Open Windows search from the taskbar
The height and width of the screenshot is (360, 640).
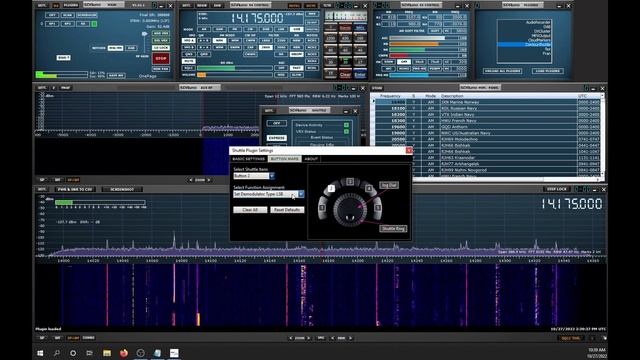click(56, 353)
